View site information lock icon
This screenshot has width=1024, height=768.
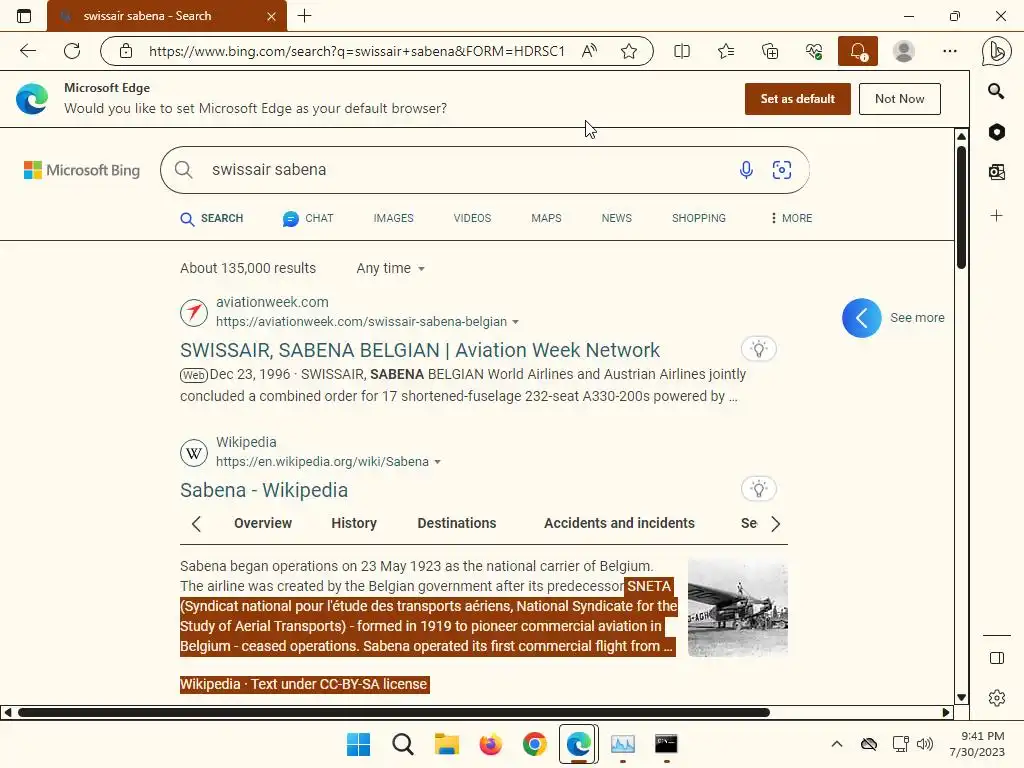[x=126, y=51]
